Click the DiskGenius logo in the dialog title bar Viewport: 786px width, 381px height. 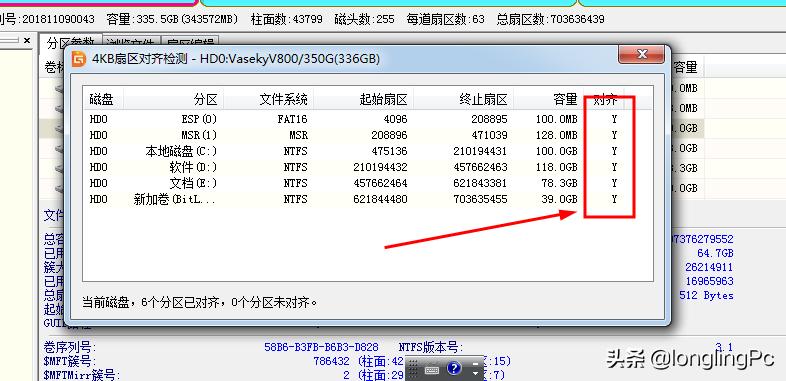[79, 59]
